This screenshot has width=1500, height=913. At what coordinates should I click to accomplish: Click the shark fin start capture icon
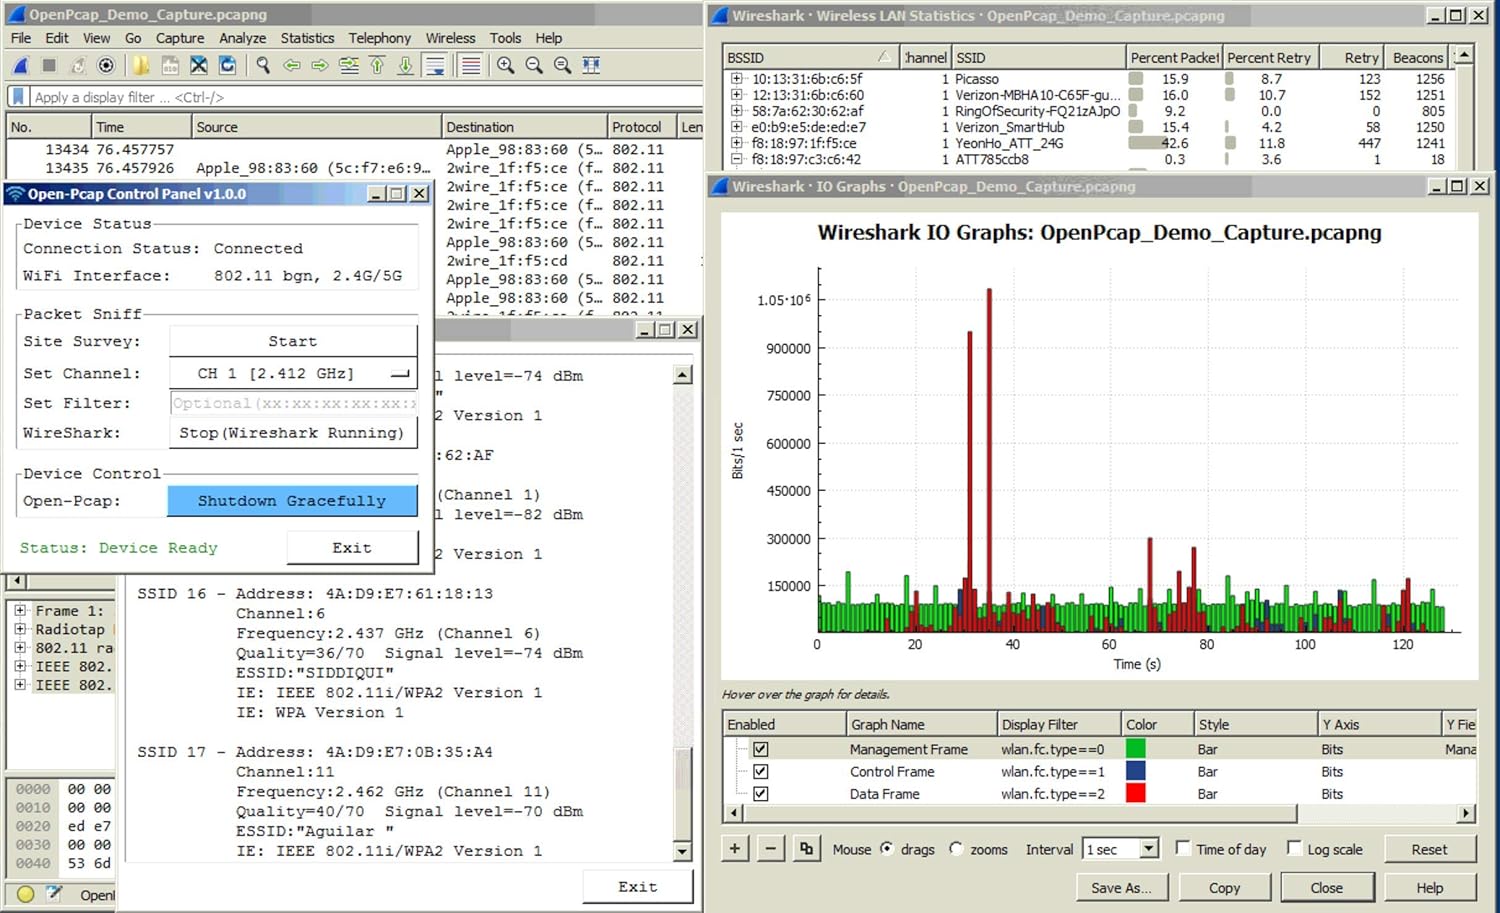(x=21, y=66)
